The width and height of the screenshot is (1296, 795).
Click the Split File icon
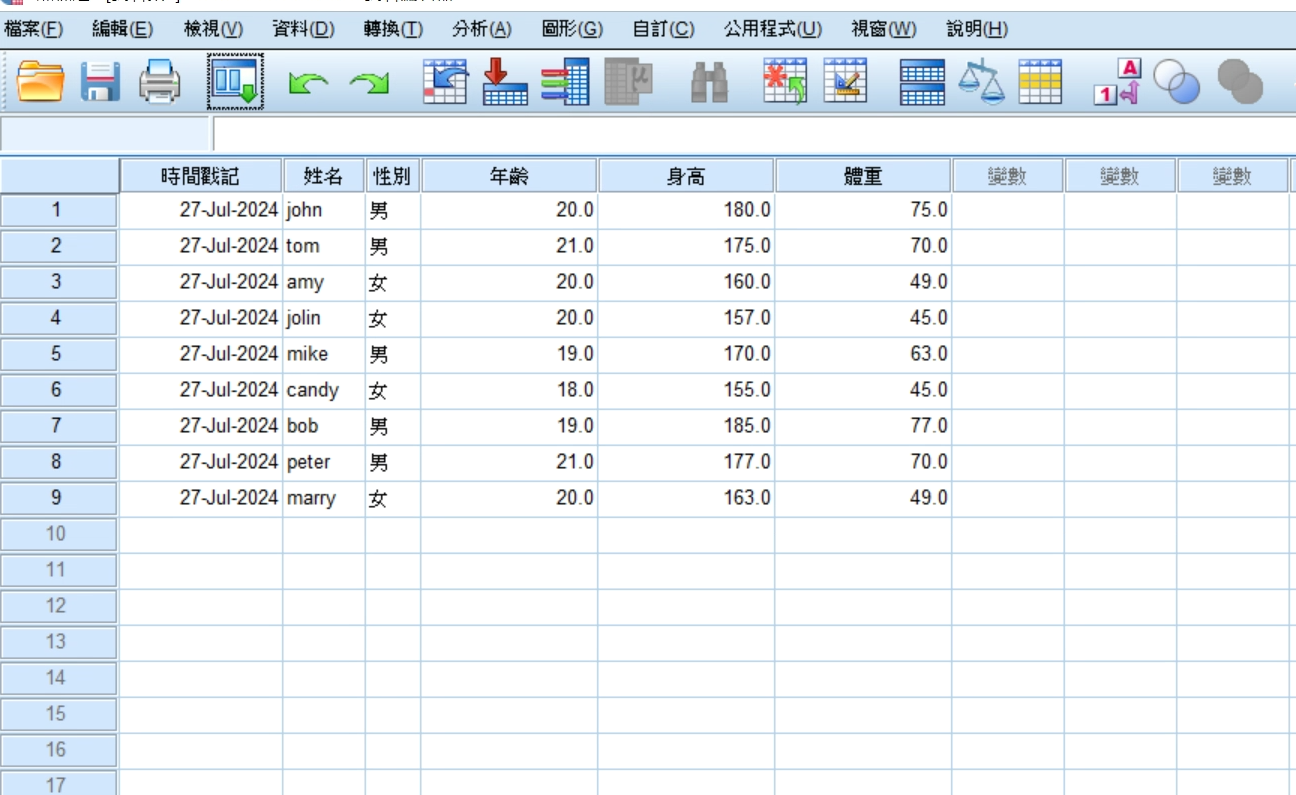point(921,82)
